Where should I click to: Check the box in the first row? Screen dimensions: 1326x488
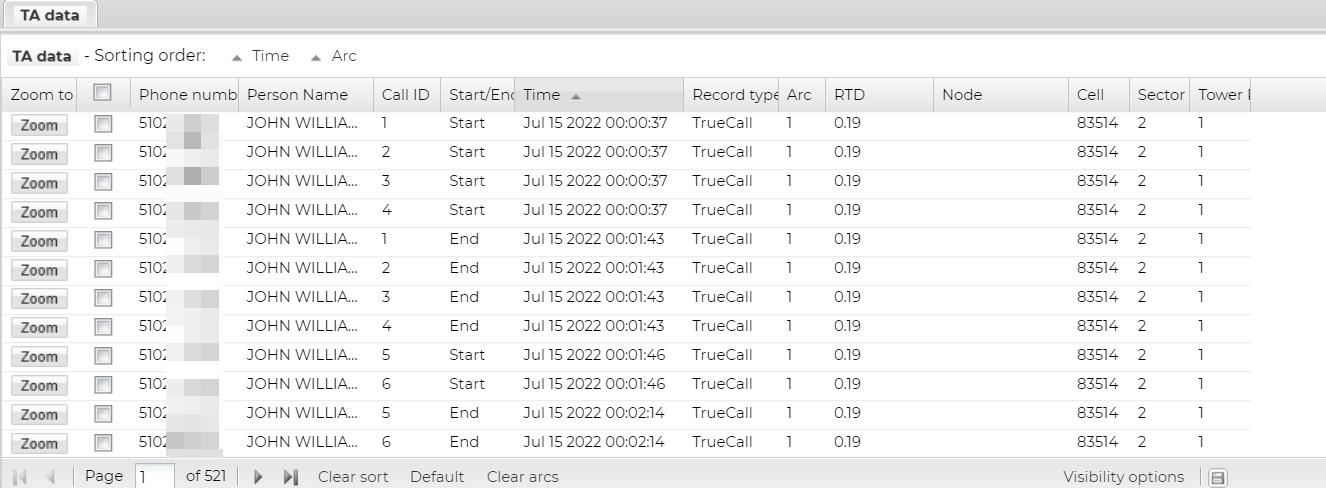coord(102,124)
